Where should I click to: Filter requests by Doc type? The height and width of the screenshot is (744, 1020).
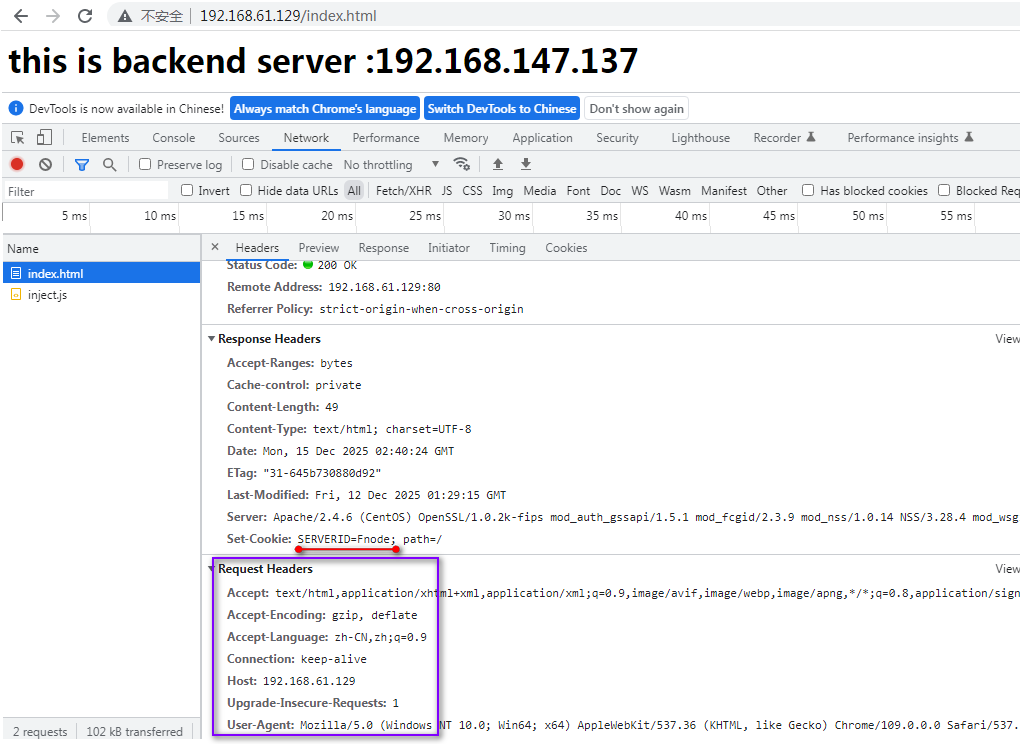click(610, 191)
